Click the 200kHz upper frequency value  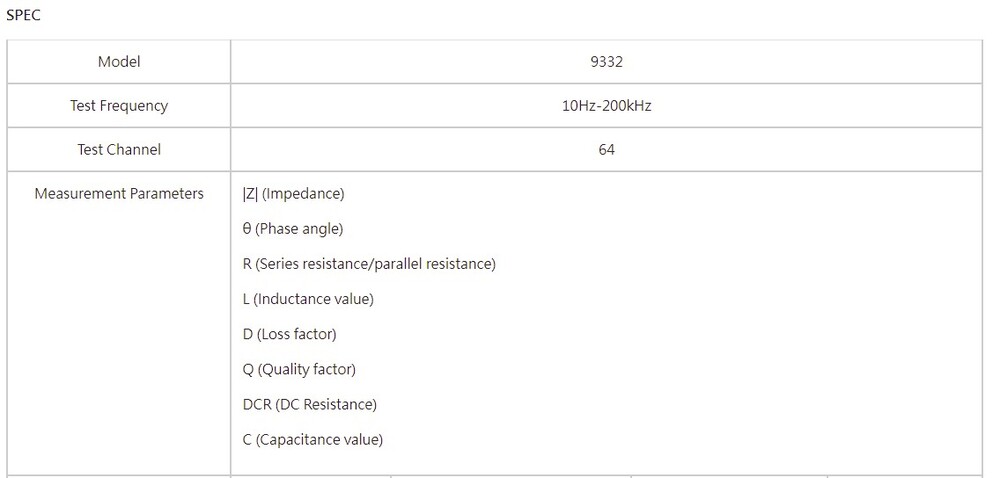point(629,106)
